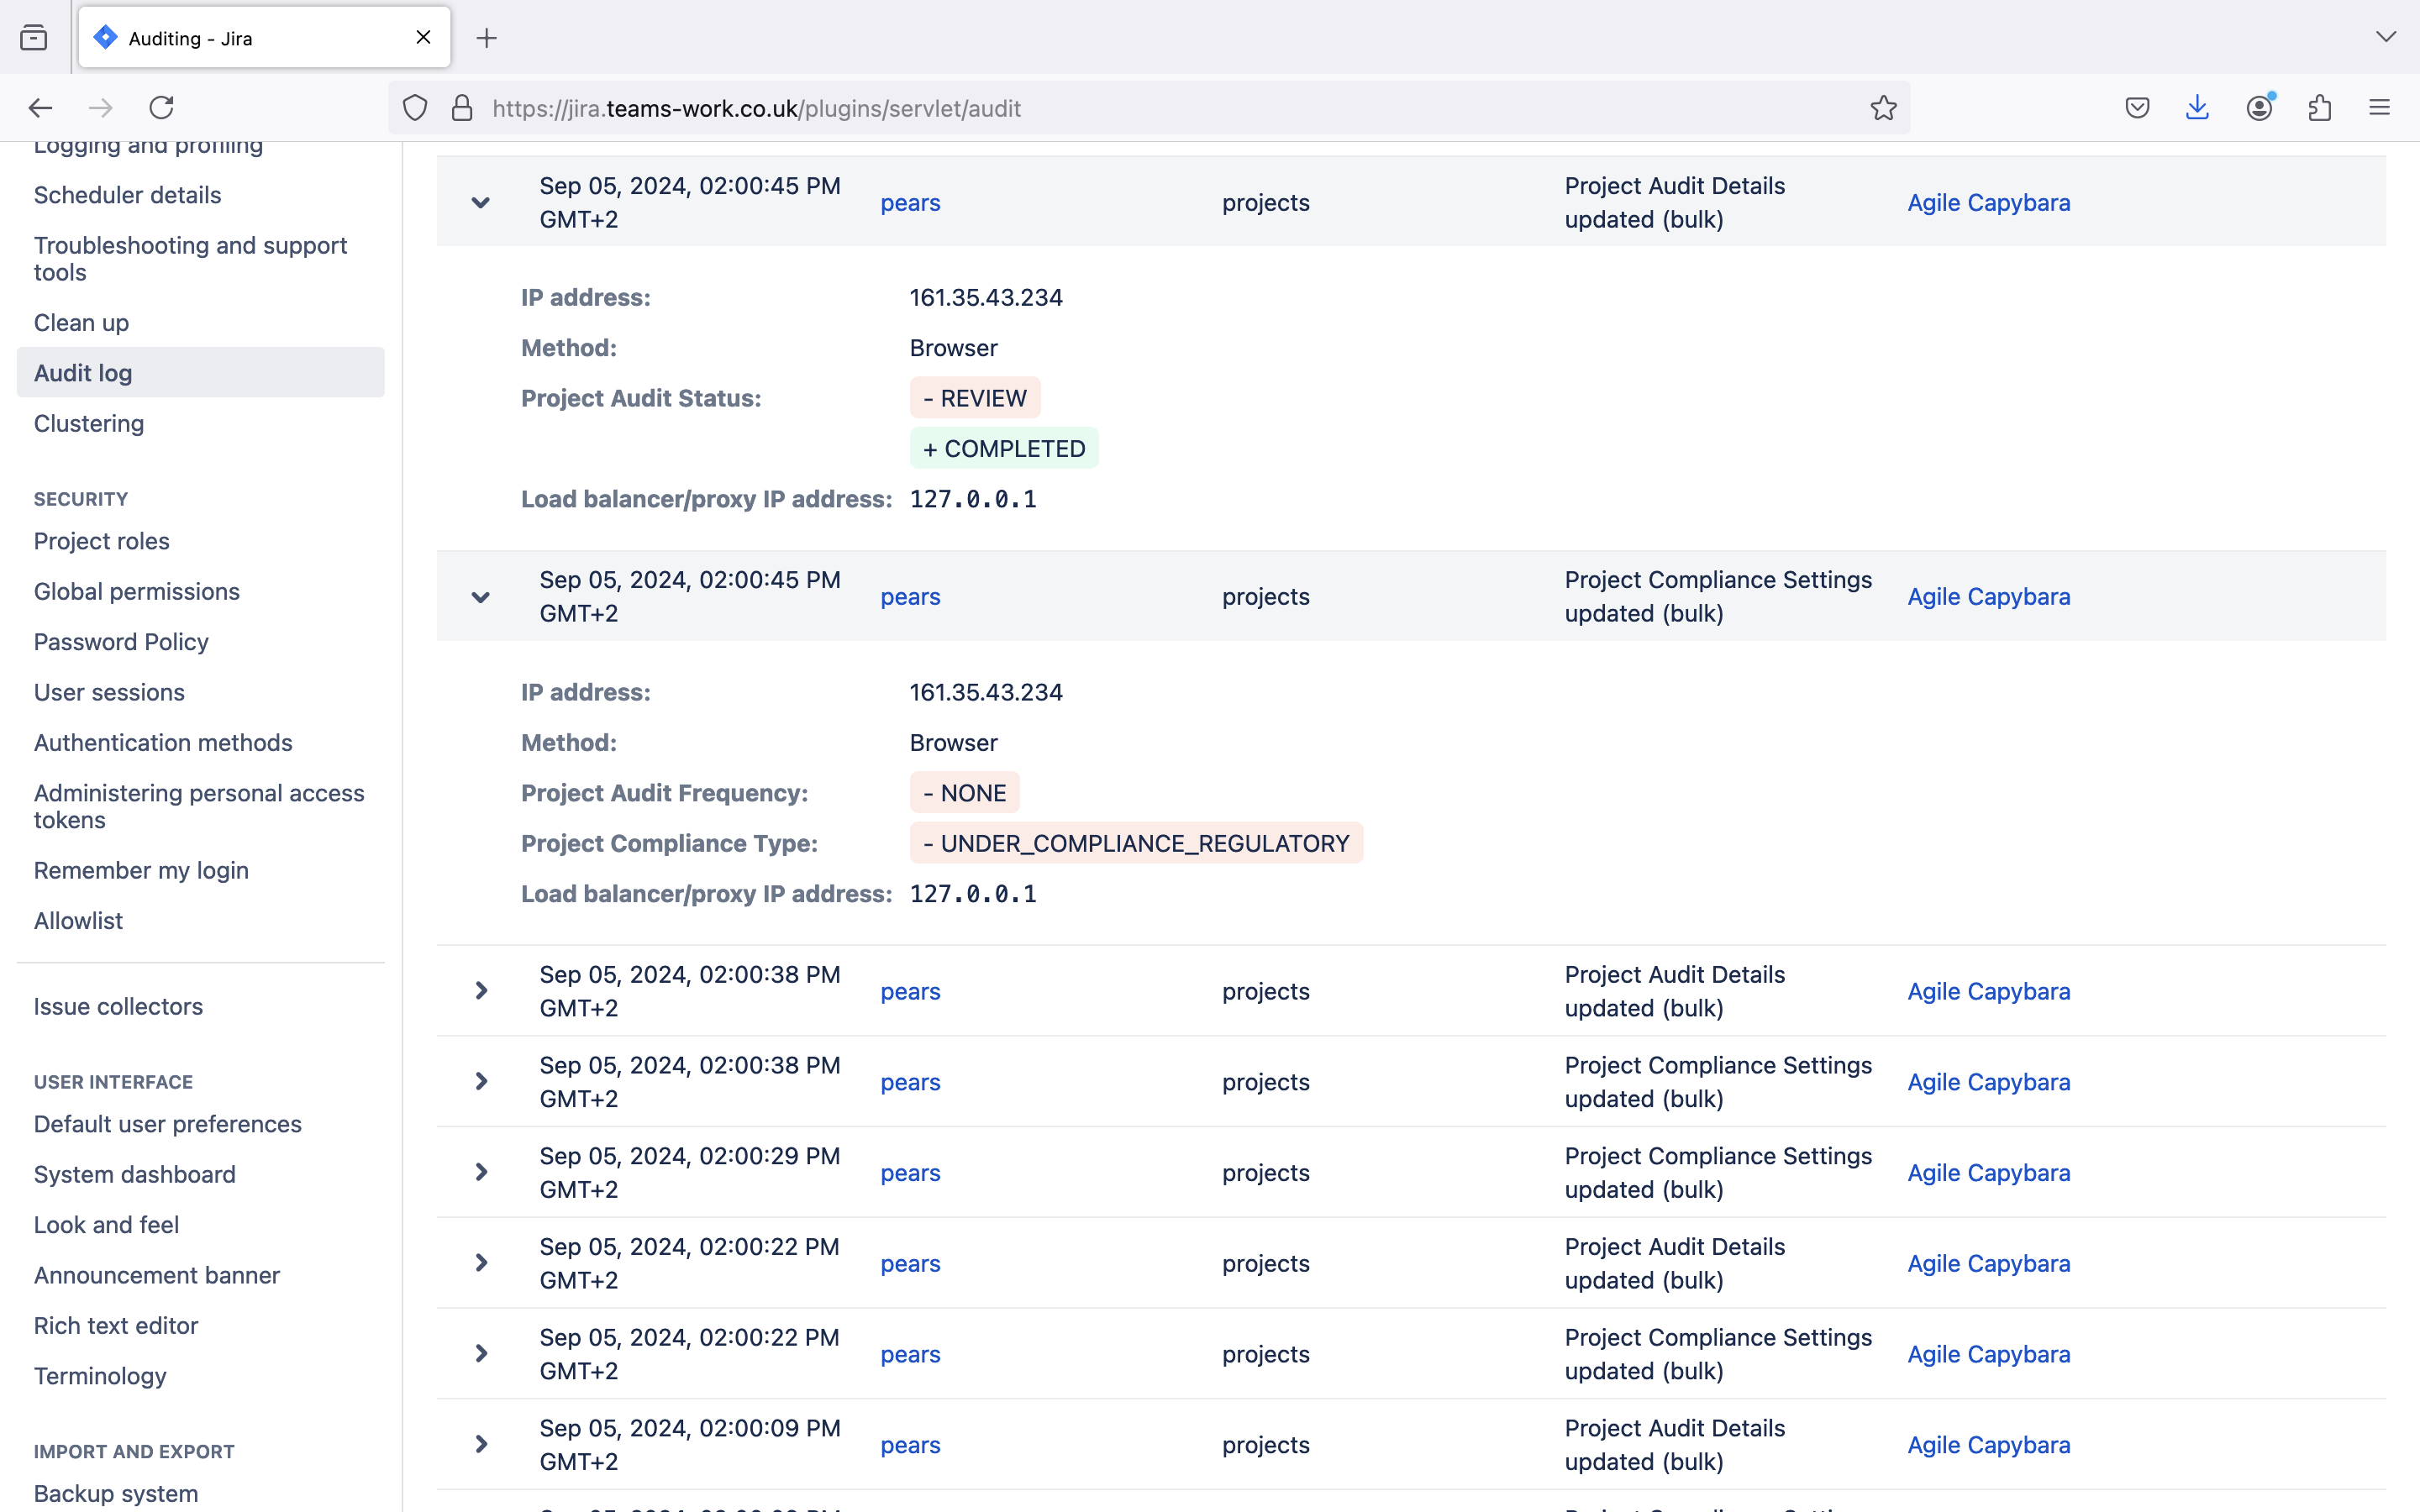Open the browser hamburger menu
The width and height of the screenshot is (2420, 1512).
(x=2380, y=108)
